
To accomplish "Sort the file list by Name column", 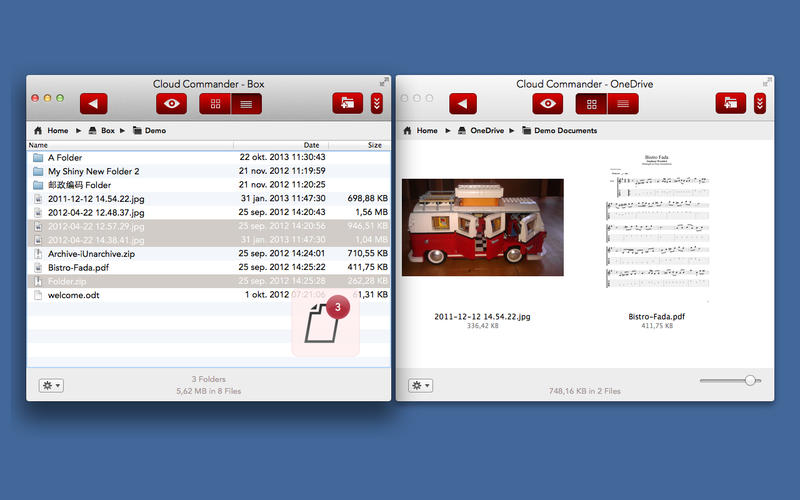I will coord(38,145).
